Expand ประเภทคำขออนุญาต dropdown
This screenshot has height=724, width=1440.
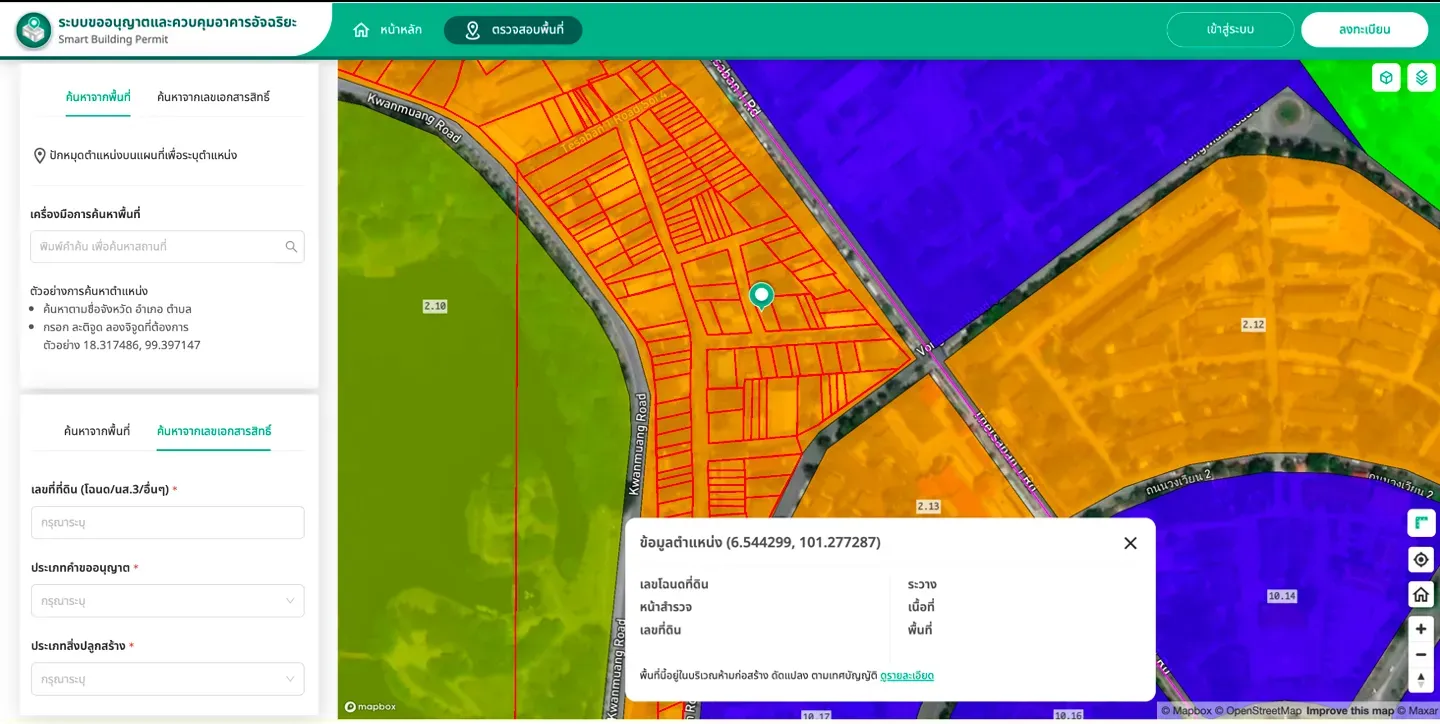168,601
